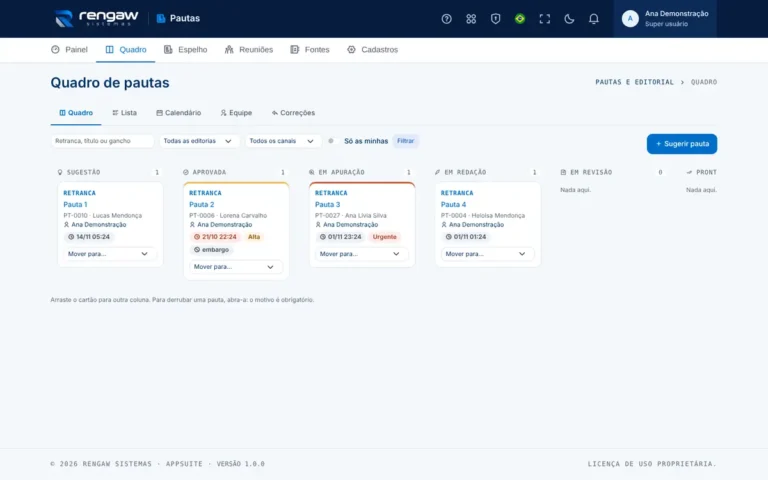Click the fullscreen icon in header
Image resolution: width=768 pixels, height=480 pixels.
[544, 19]
